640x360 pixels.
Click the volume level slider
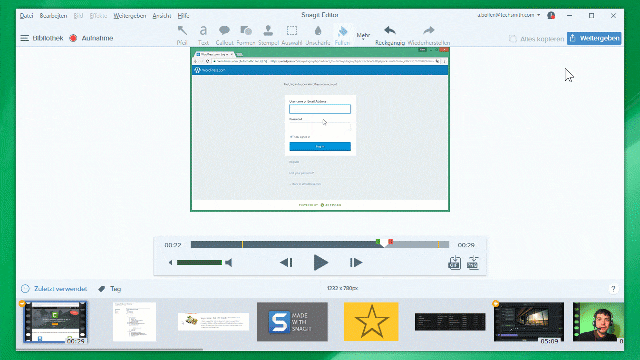[199, 262]
